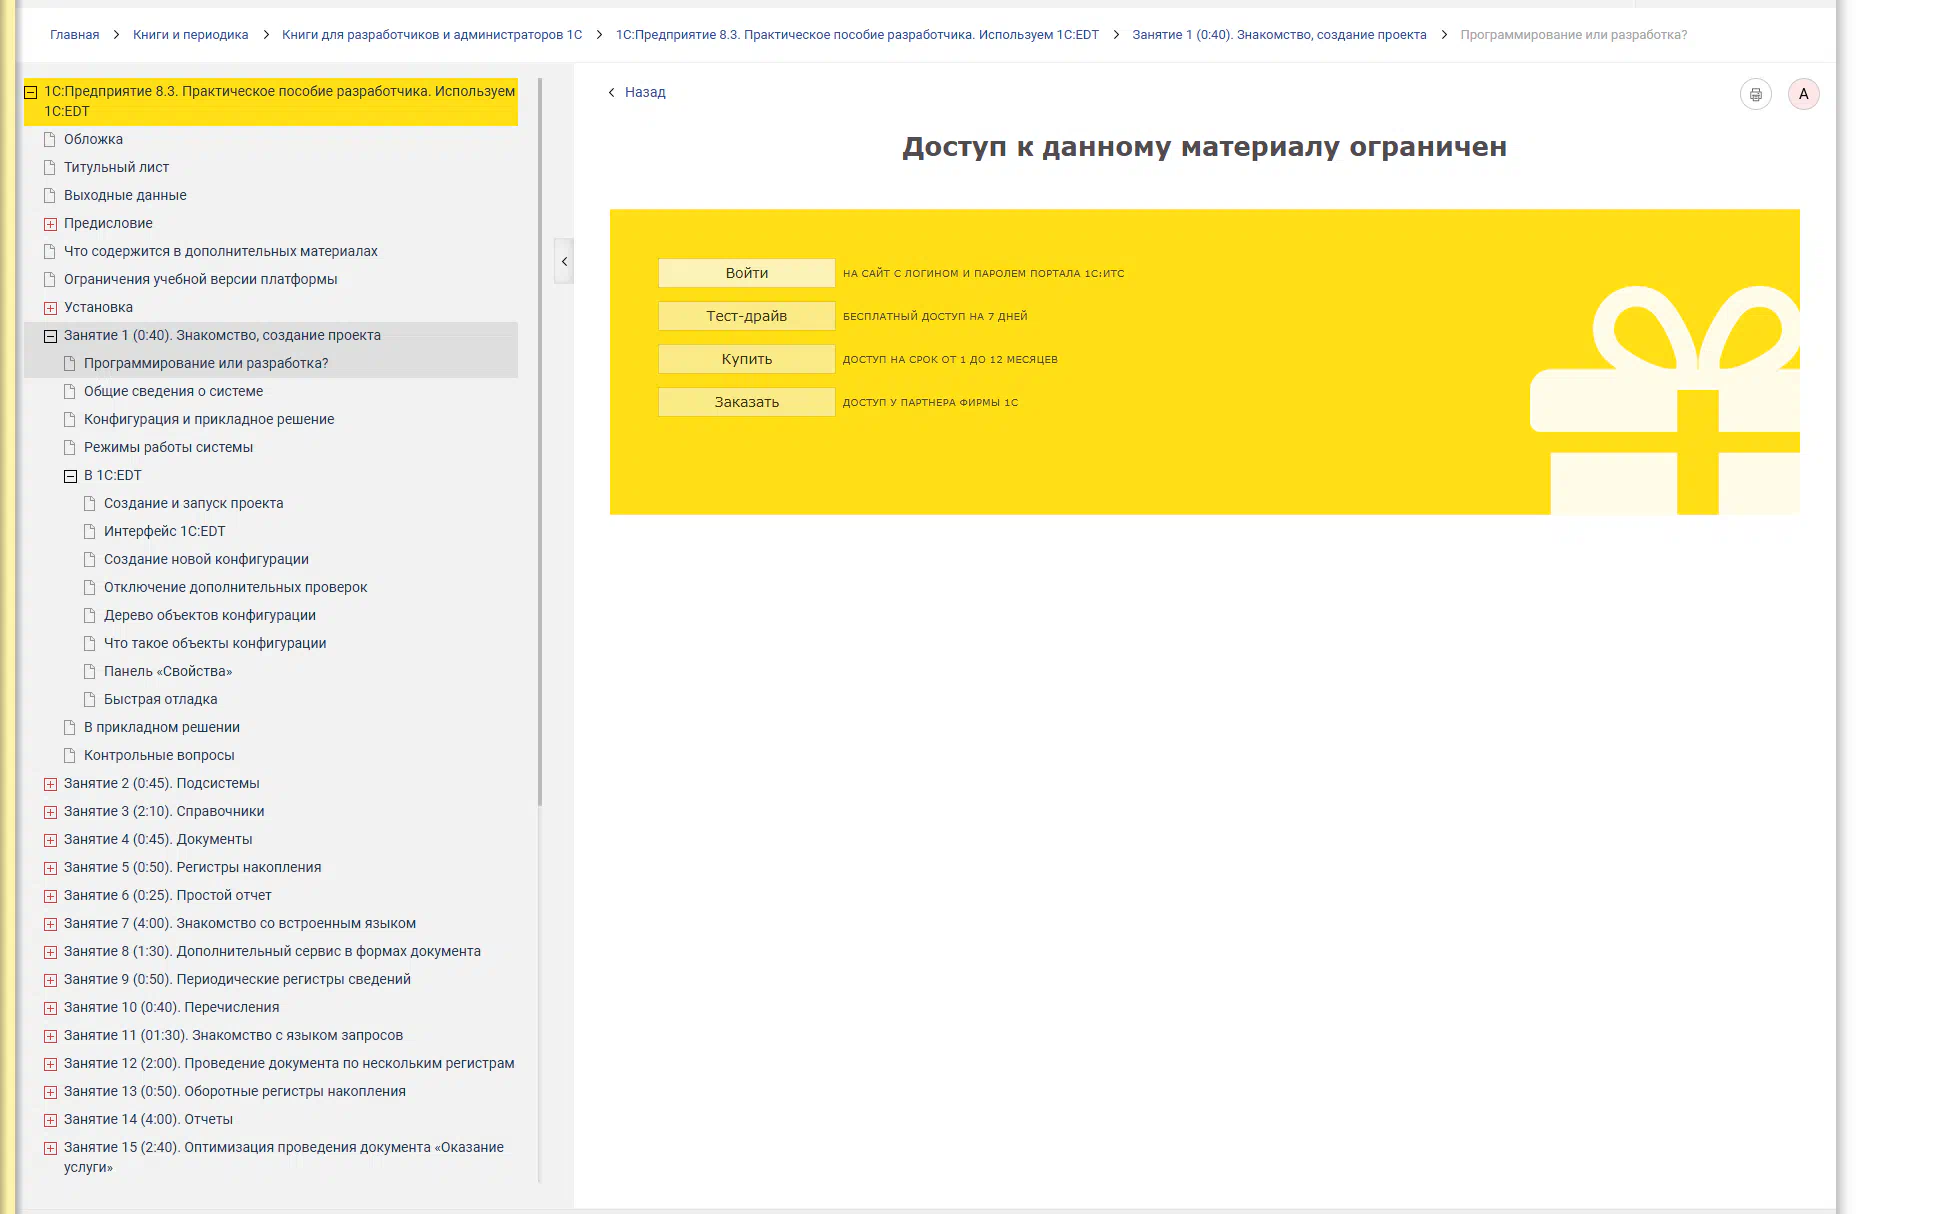Image resolution: width=1948 pixels, height=1214 pixels.
Task: Collapse Занятие 1 tree node
Action: pyautogui.click(x=50, y=336)
